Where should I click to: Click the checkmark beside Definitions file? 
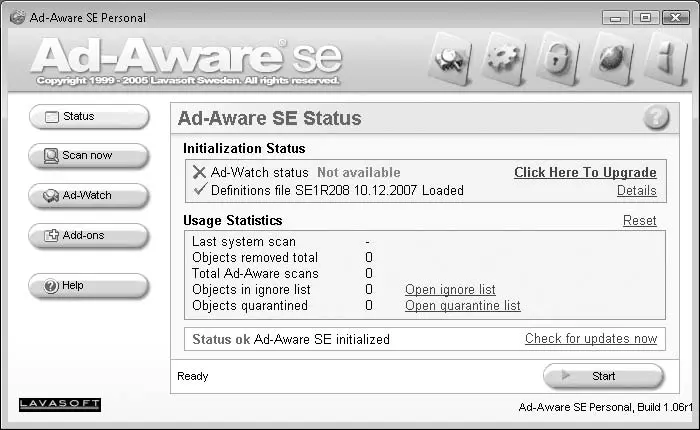[x=200, y=190]
